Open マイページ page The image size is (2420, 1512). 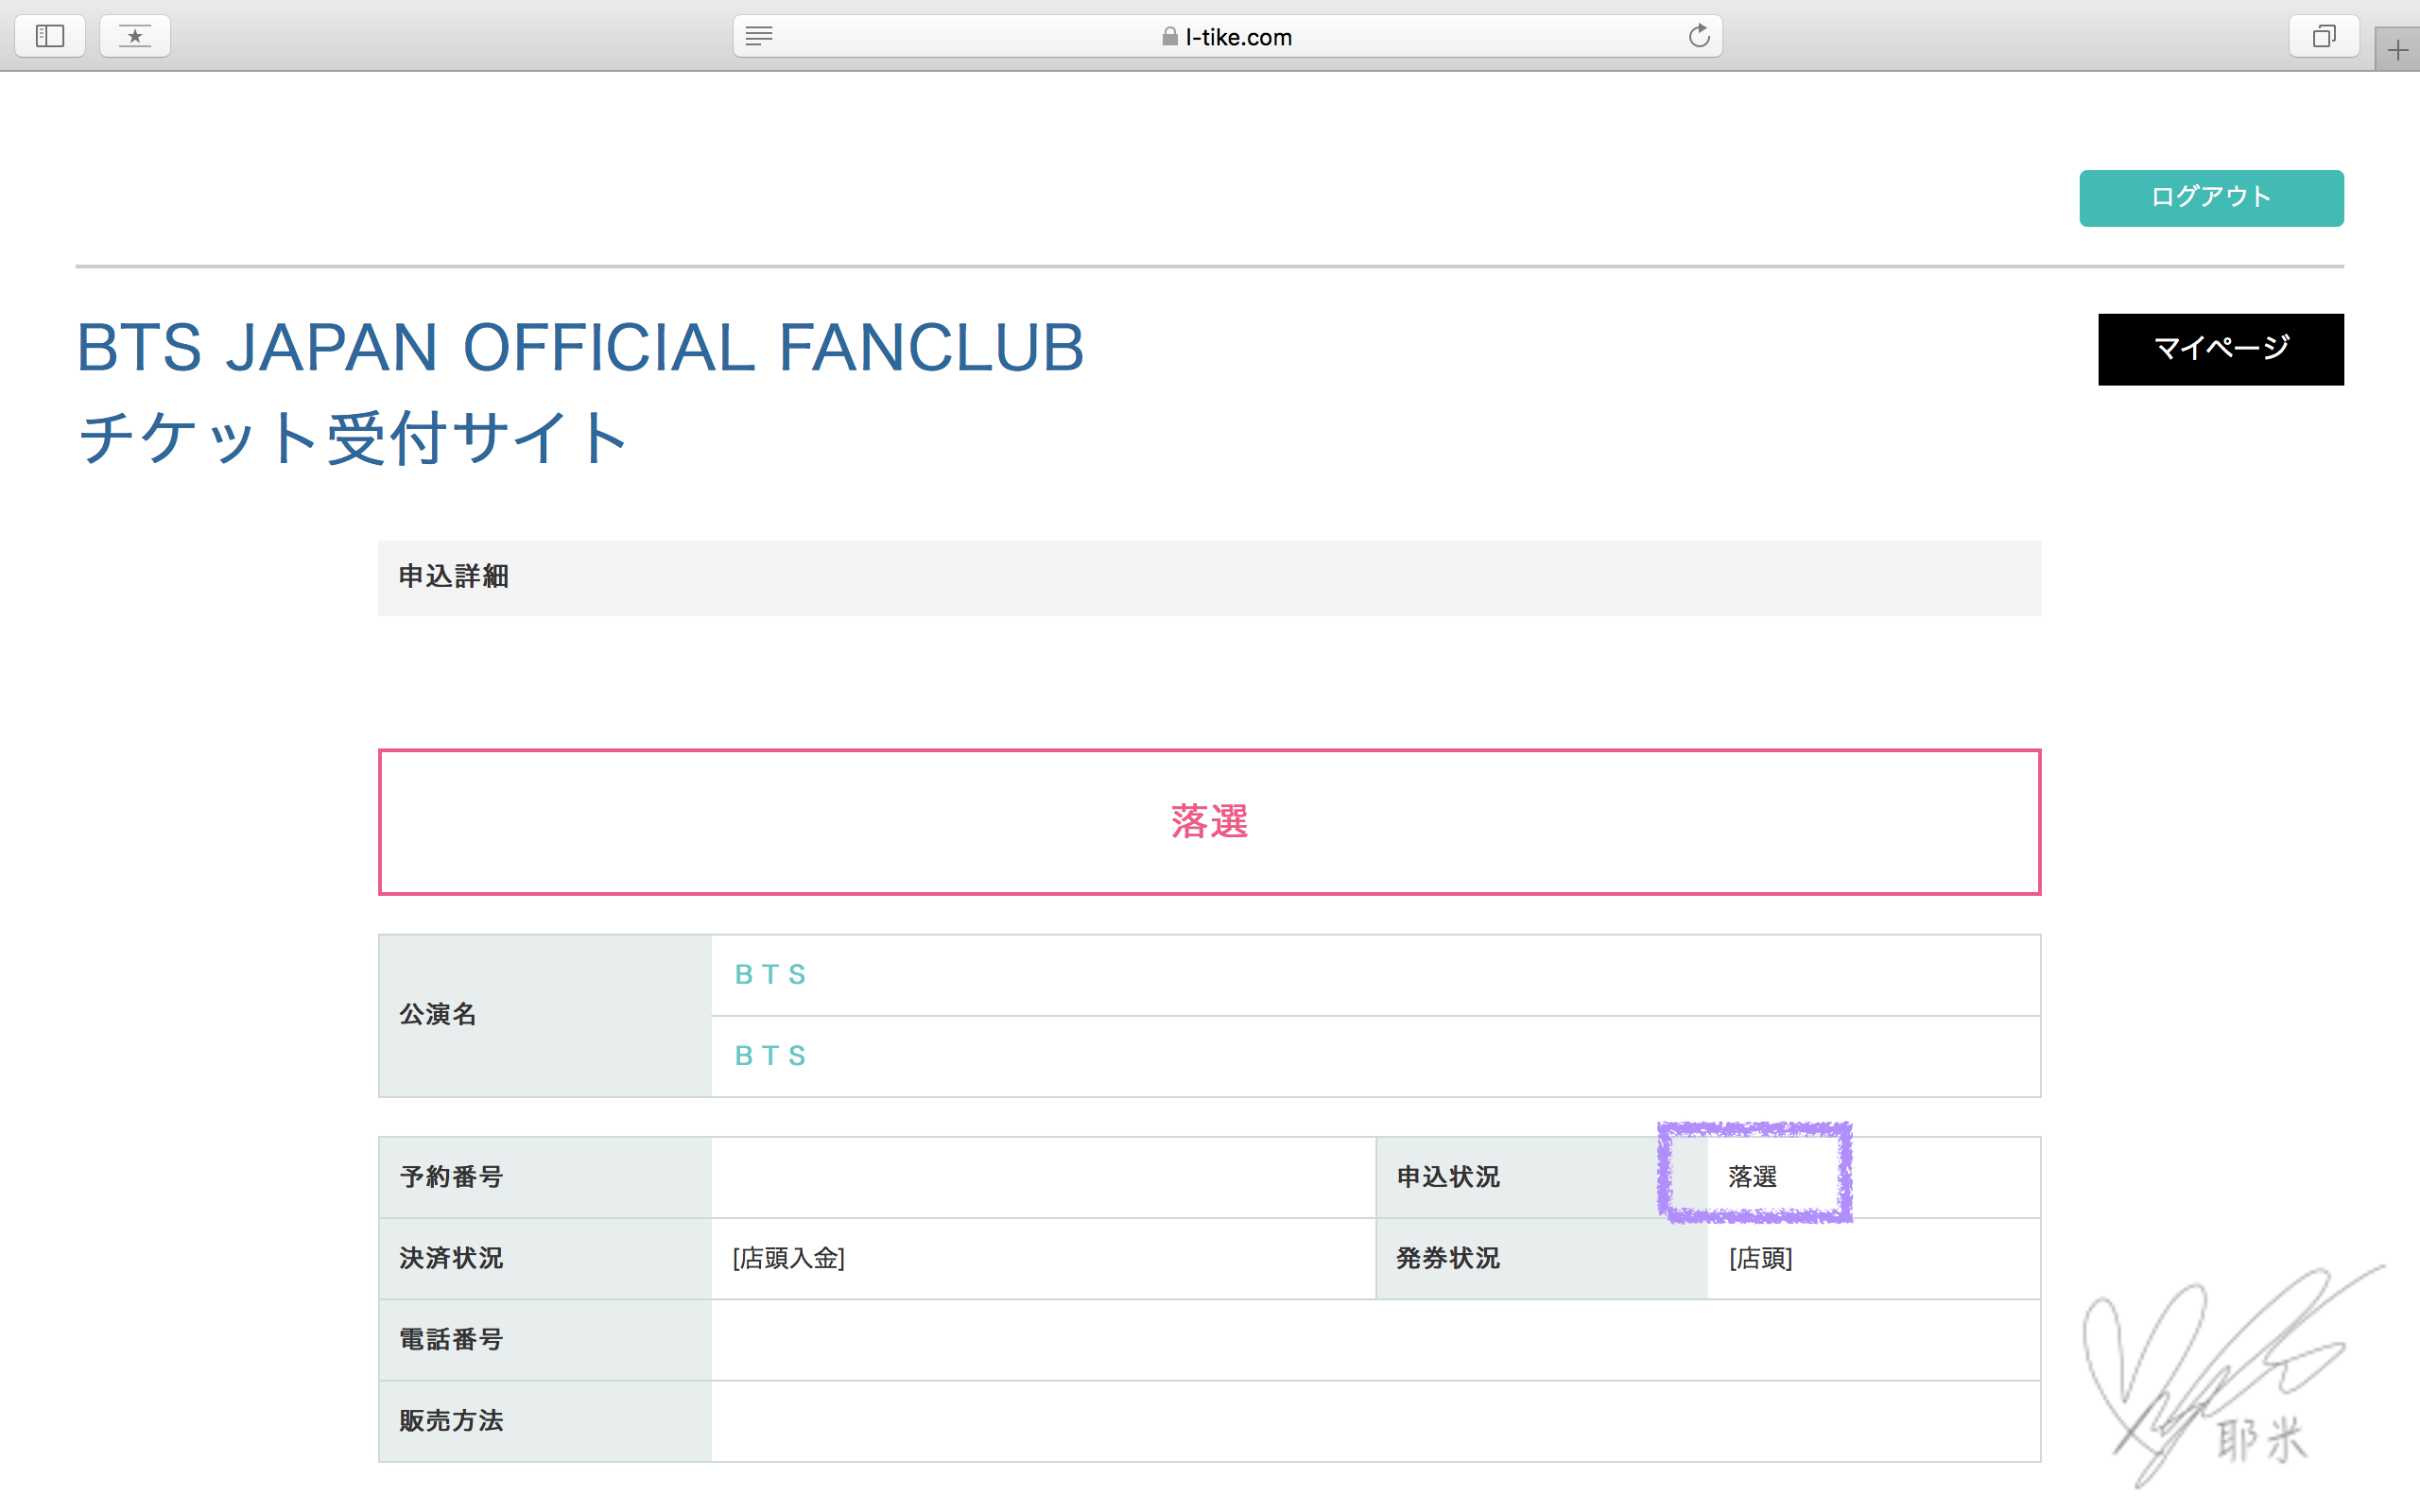pyautogui.click(x=2220, y=349)
